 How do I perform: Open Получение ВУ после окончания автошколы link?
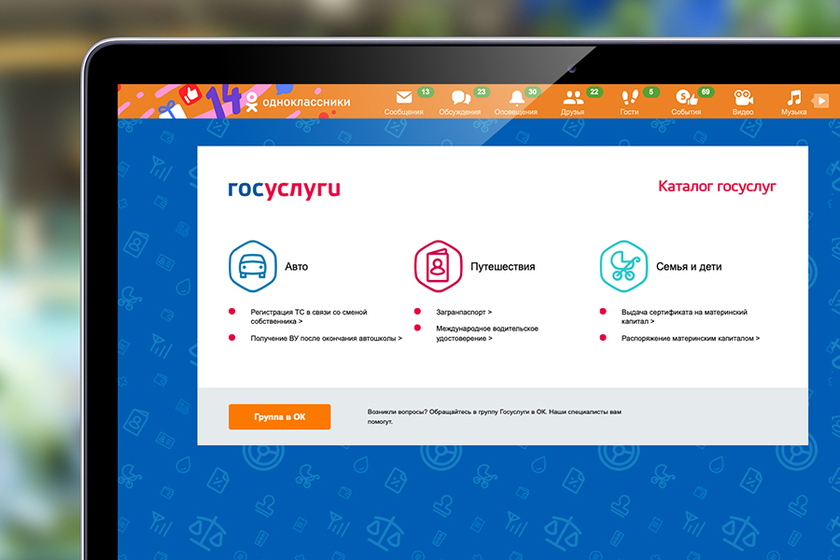point(326,339)
